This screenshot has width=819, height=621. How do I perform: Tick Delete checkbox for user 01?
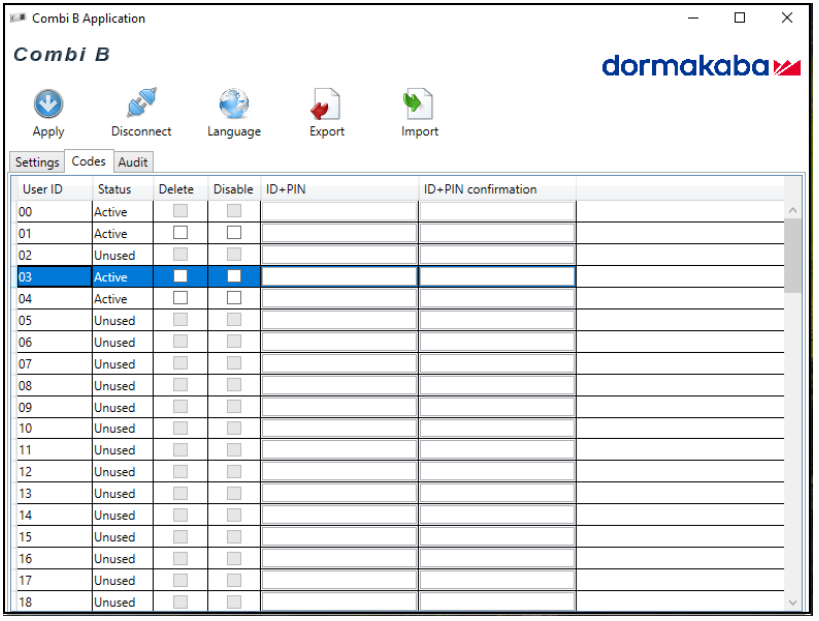[181, 233]
